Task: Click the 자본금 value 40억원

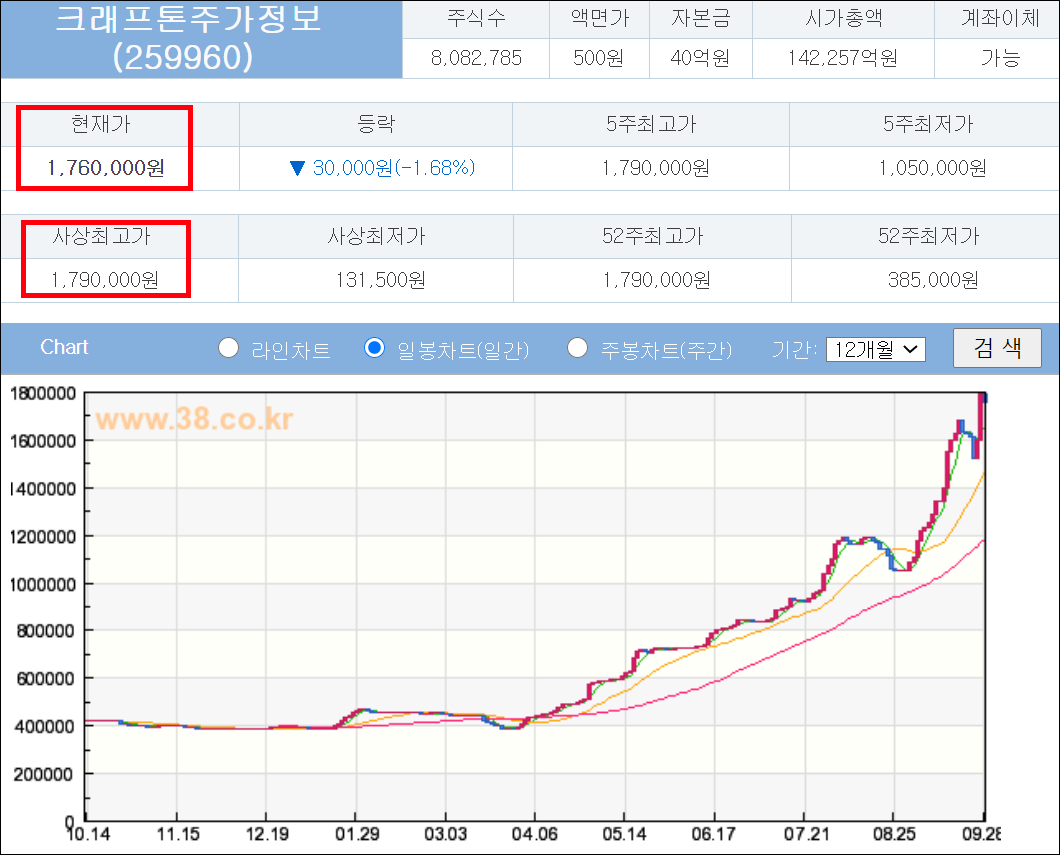Action: click(x=700, y=58)
